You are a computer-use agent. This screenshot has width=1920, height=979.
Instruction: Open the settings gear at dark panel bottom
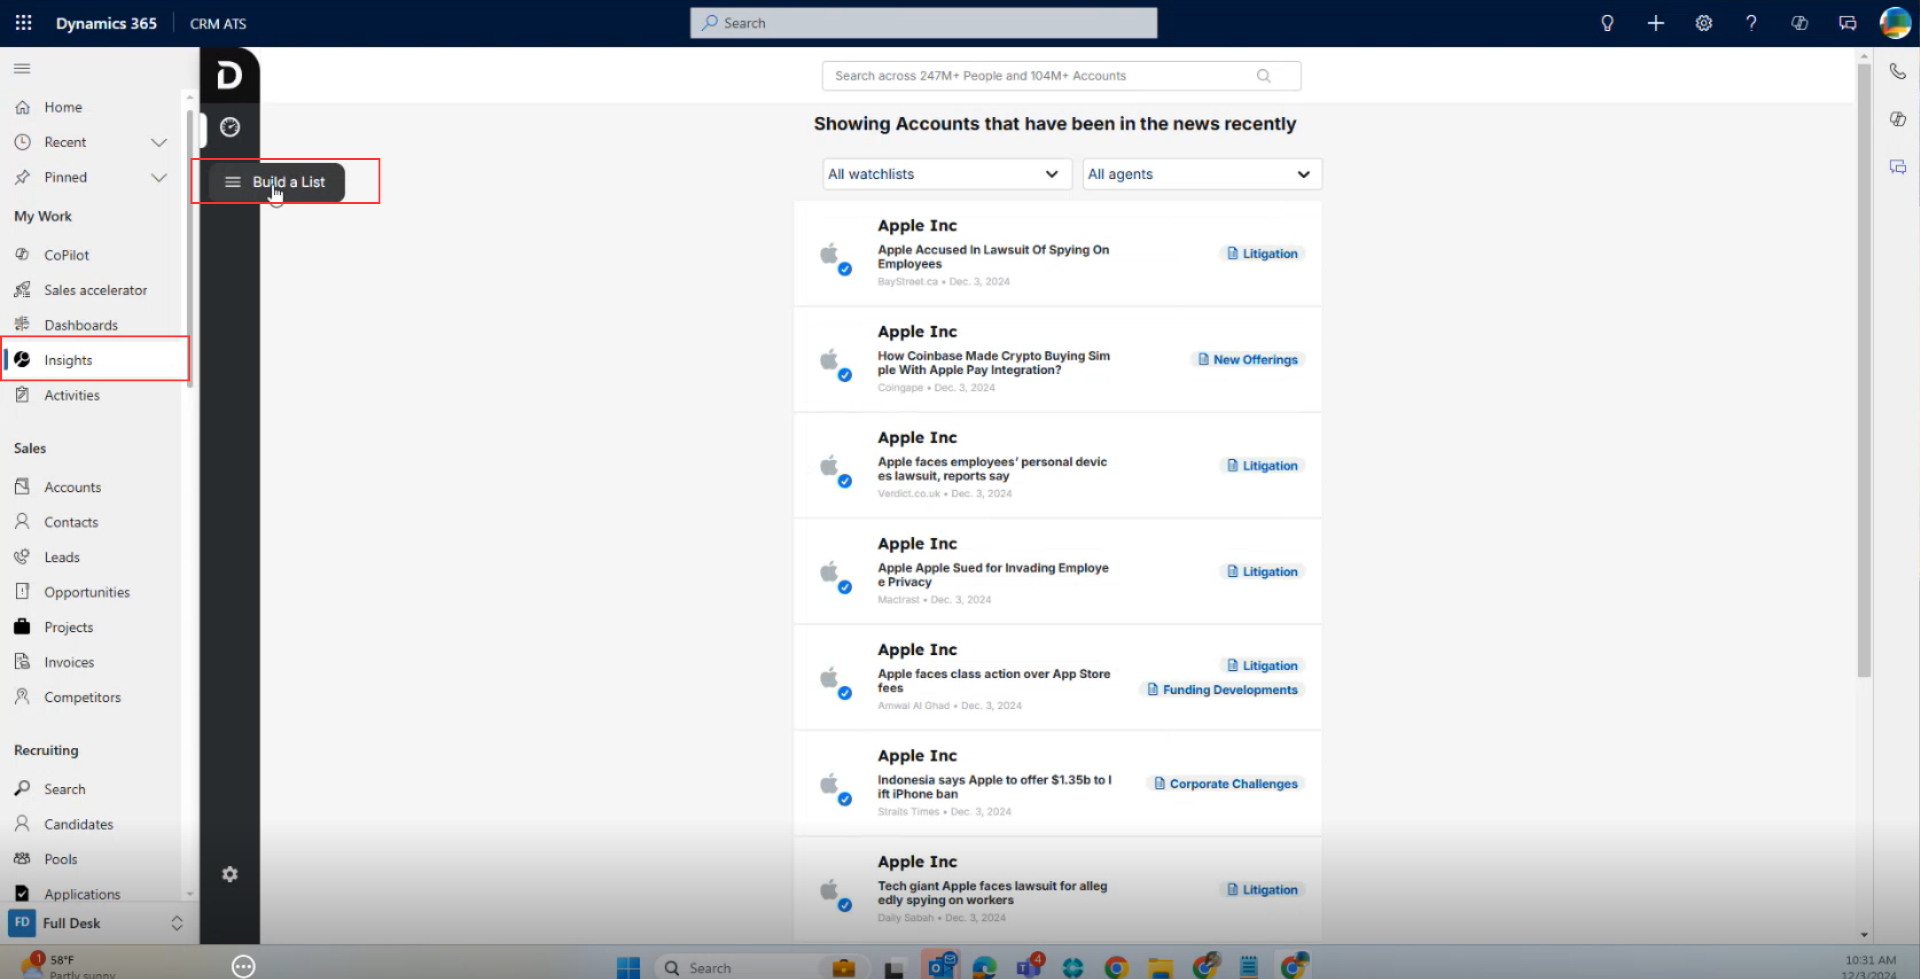point(230,874)
